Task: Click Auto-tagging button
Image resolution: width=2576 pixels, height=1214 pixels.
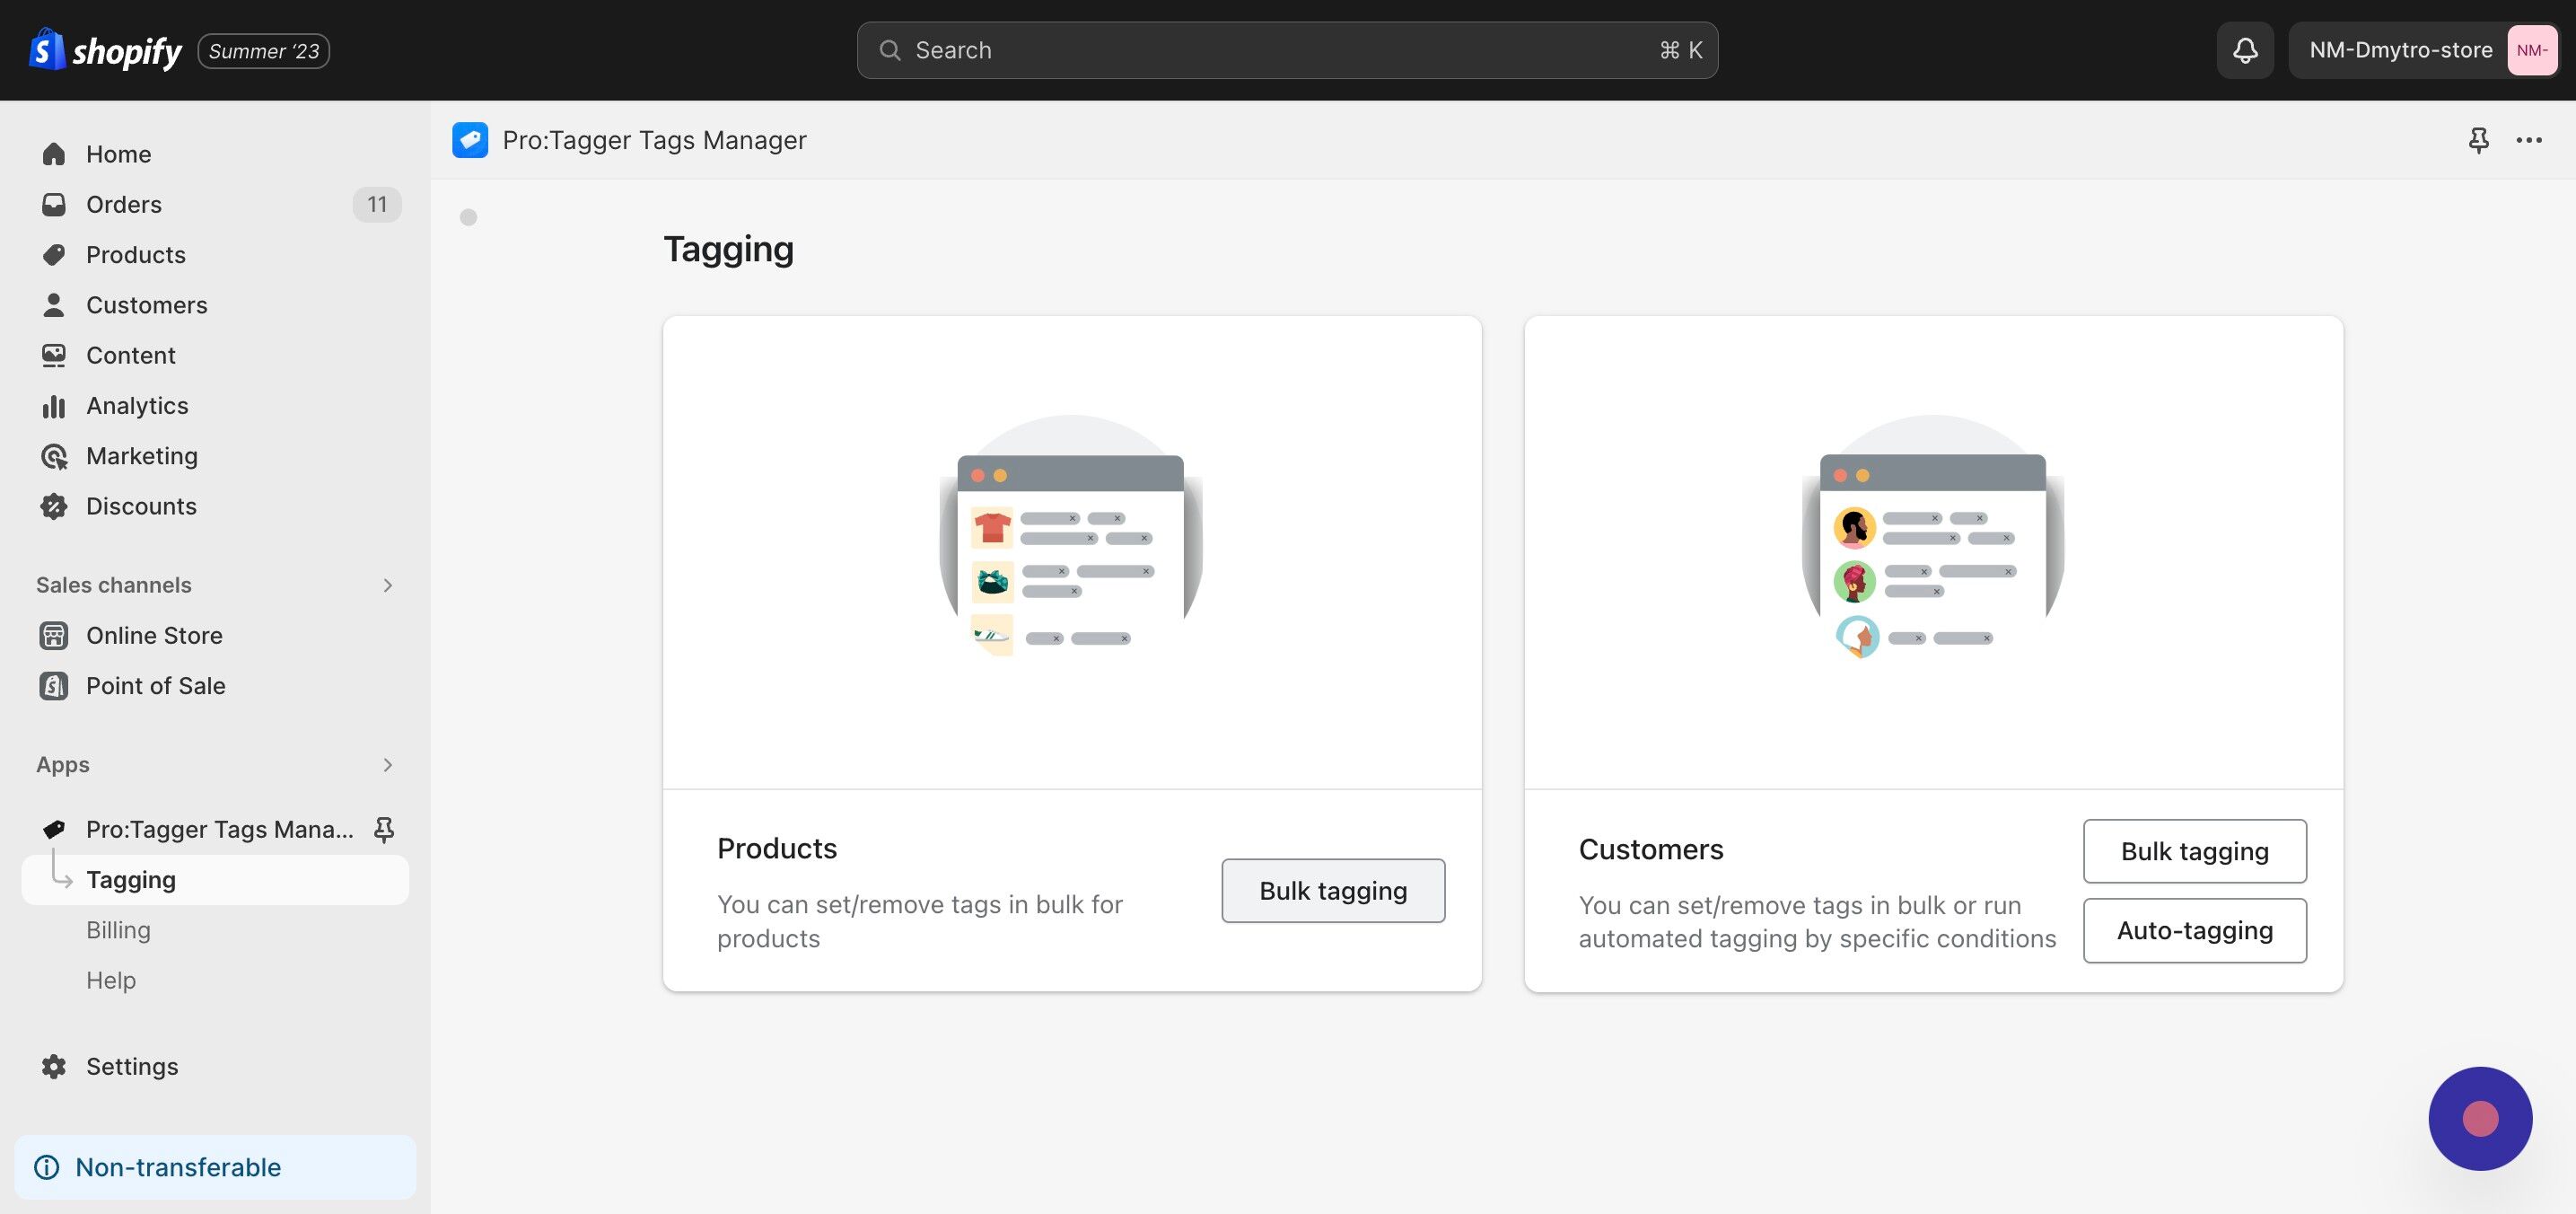Action: [2195, 930]
